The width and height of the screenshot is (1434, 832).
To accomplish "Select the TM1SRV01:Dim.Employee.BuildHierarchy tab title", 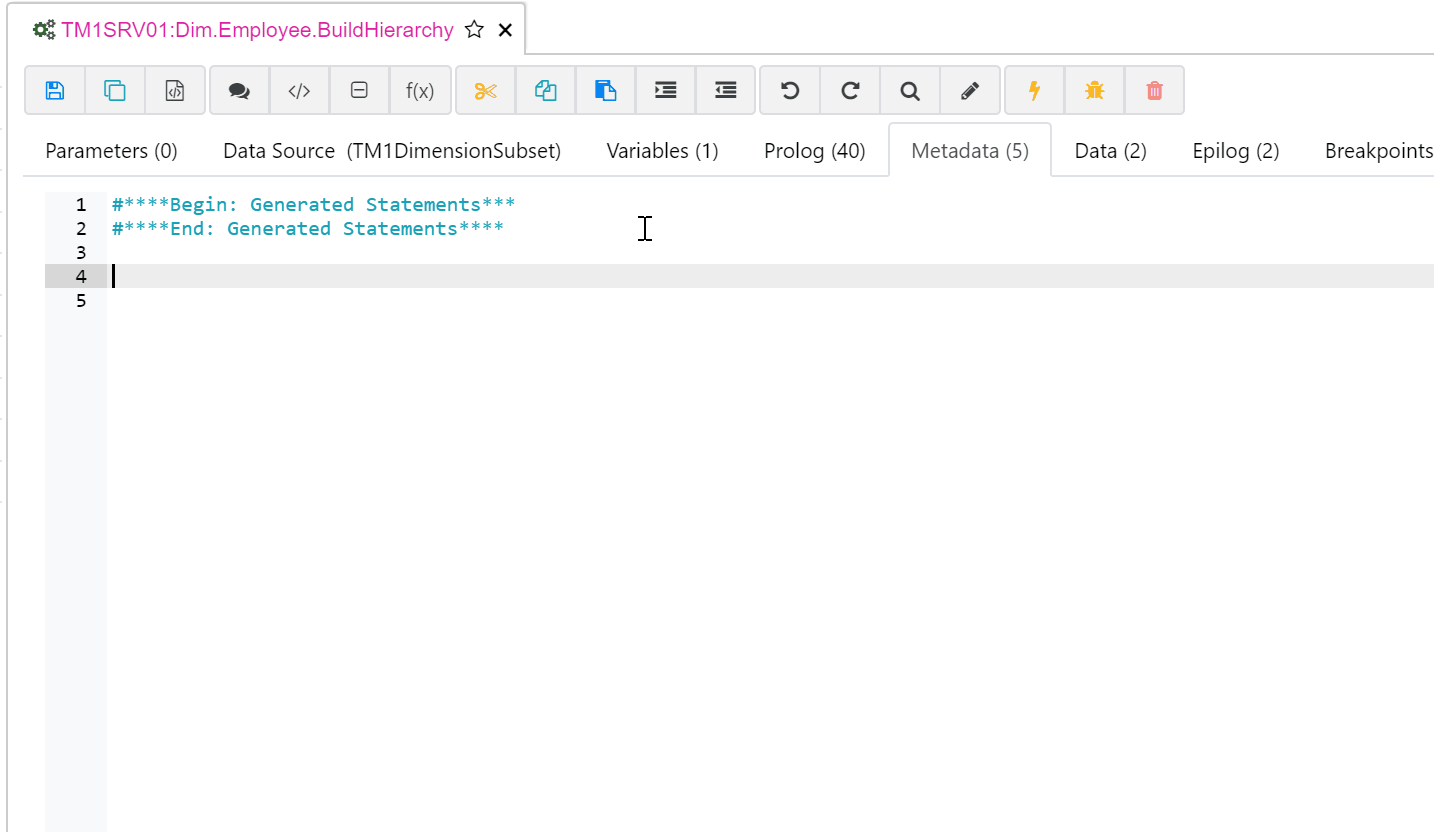I will [257, 30].
